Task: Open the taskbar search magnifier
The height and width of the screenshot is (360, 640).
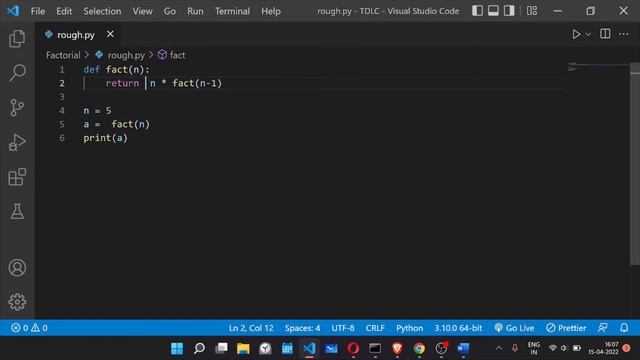Action: [x=199, y=349]
